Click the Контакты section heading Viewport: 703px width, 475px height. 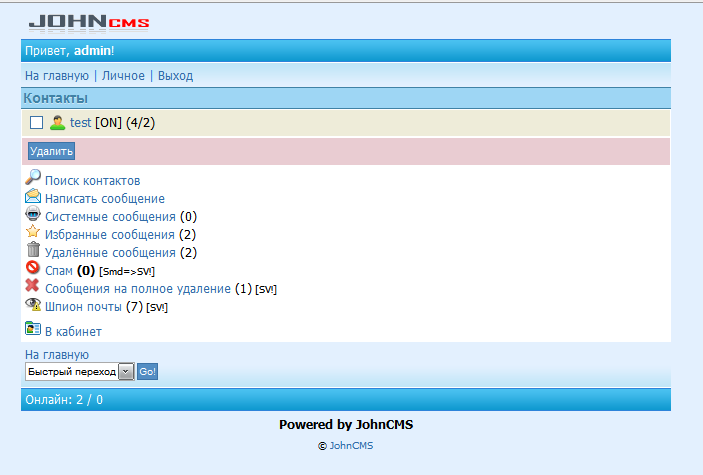pos(56,98)
